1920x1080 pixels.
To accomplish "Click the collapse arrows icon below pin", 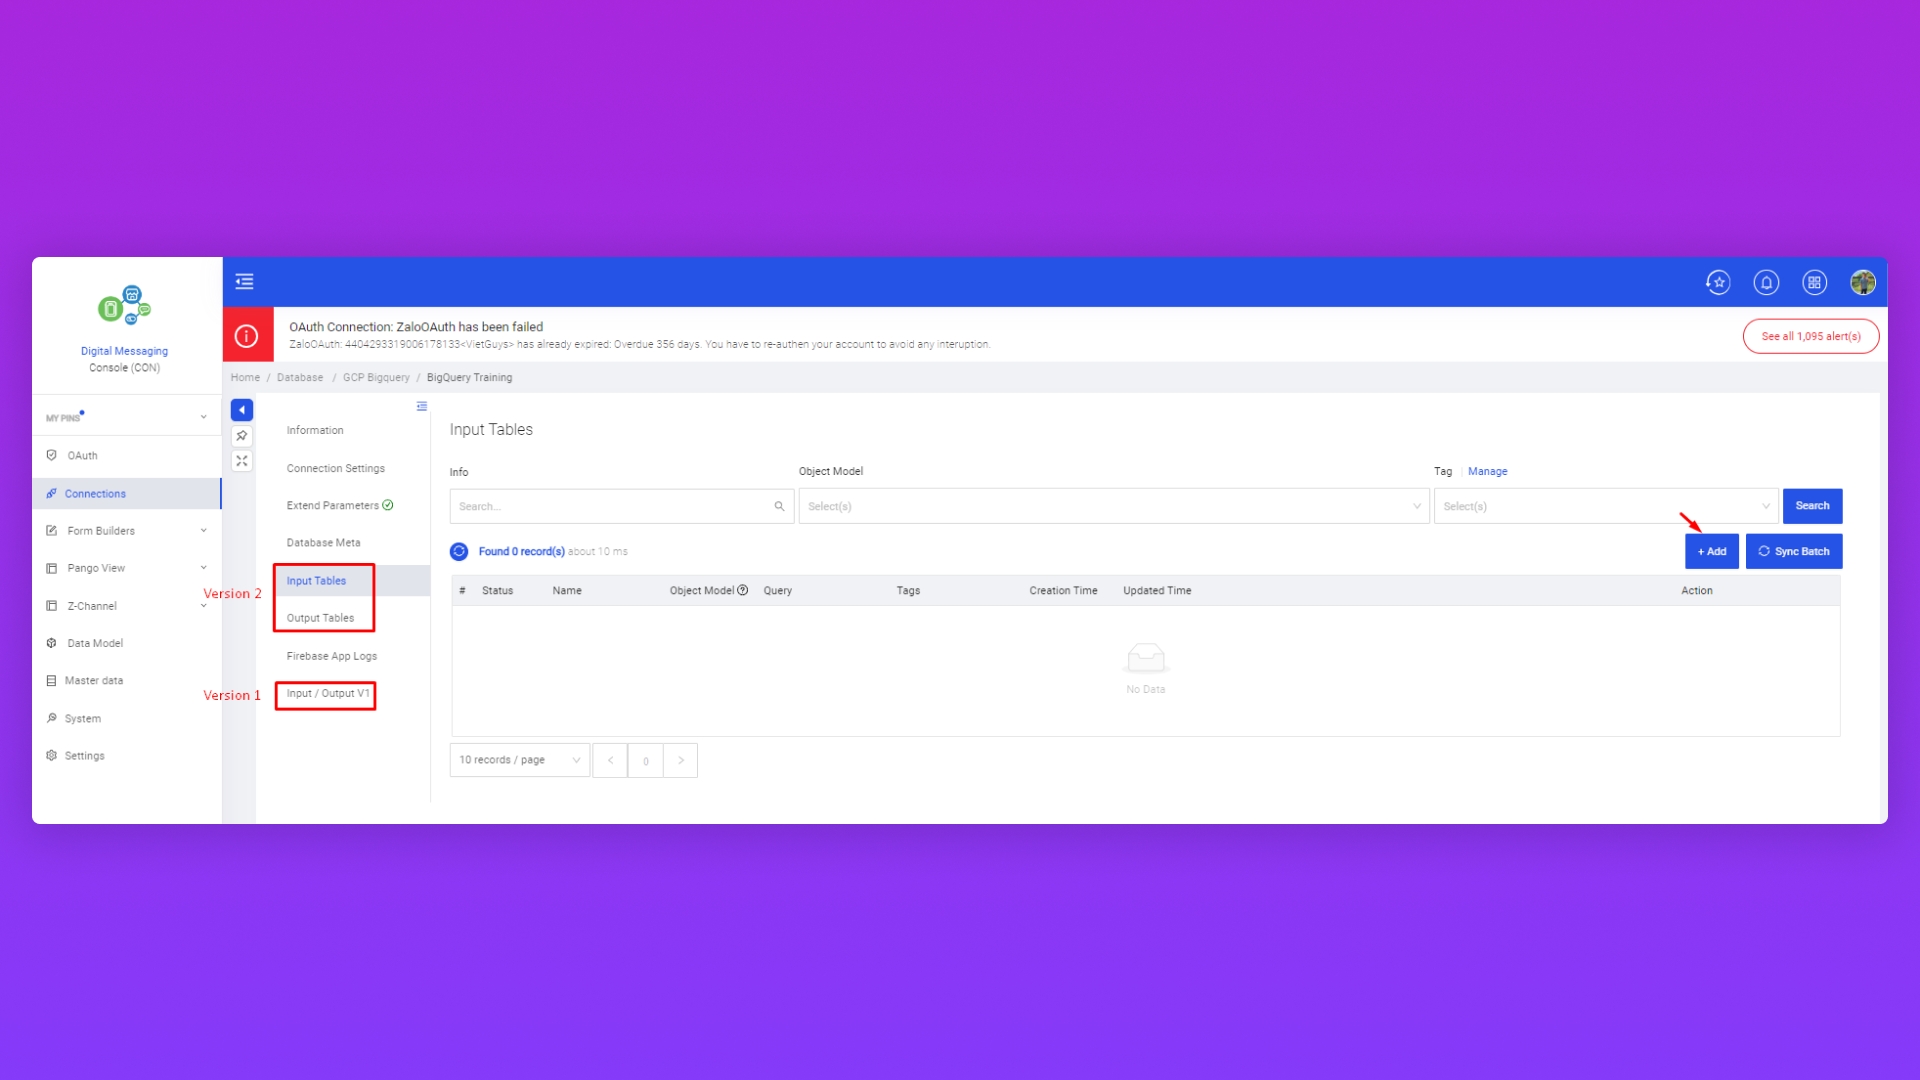I will click(242, 461).
